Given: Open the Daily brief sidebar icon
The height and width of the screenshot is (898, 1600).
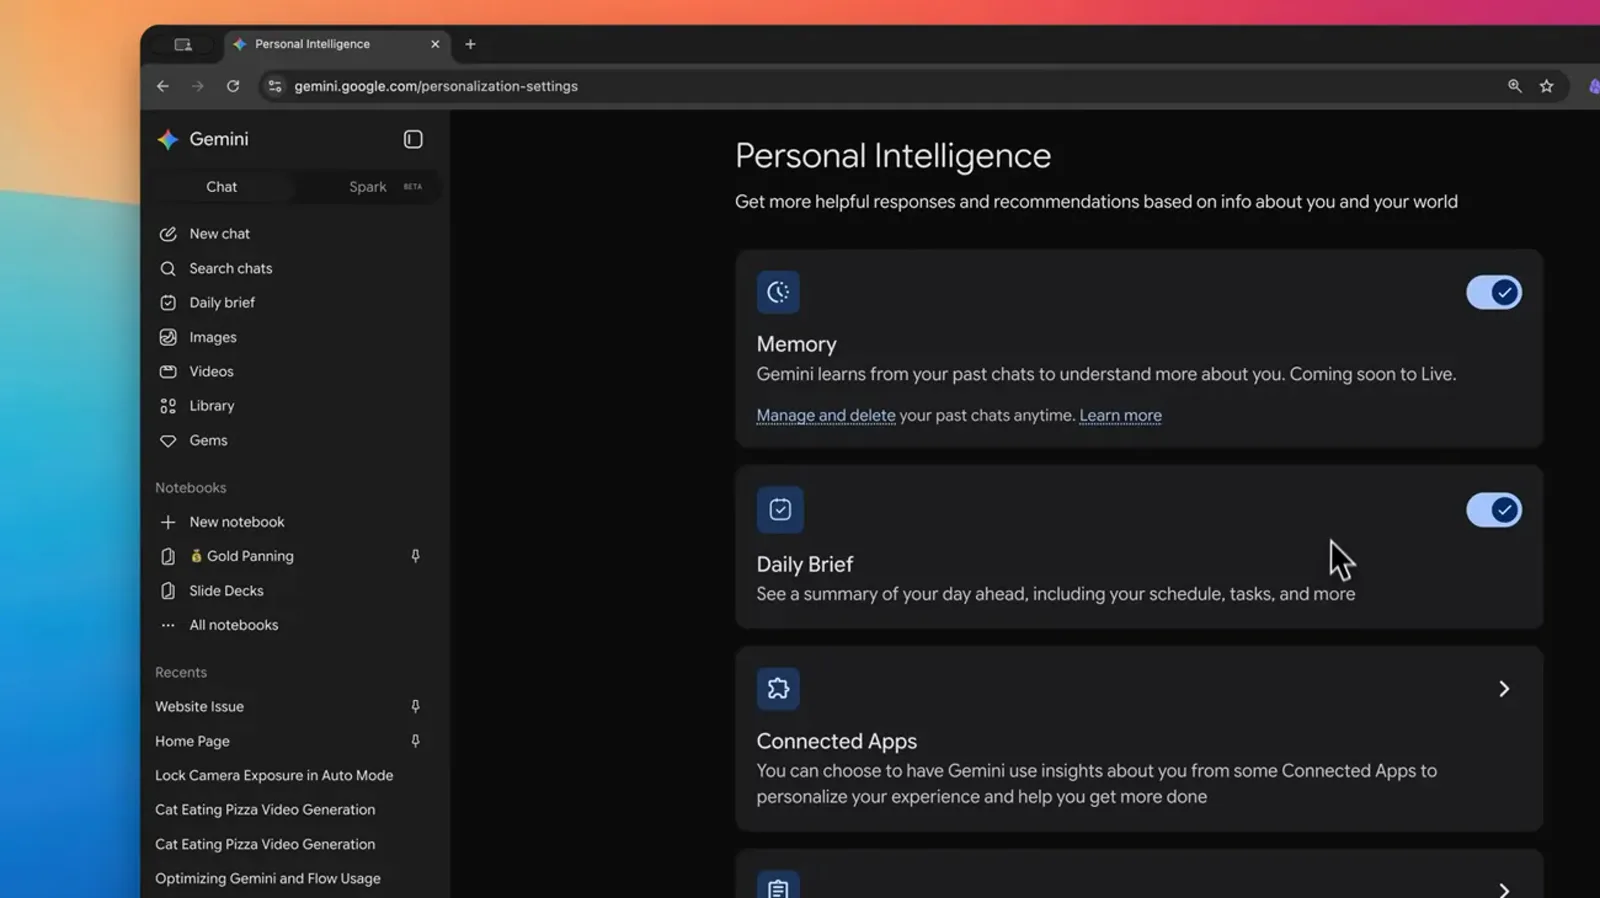Looking at the screenshot, I should pos(168,303).
